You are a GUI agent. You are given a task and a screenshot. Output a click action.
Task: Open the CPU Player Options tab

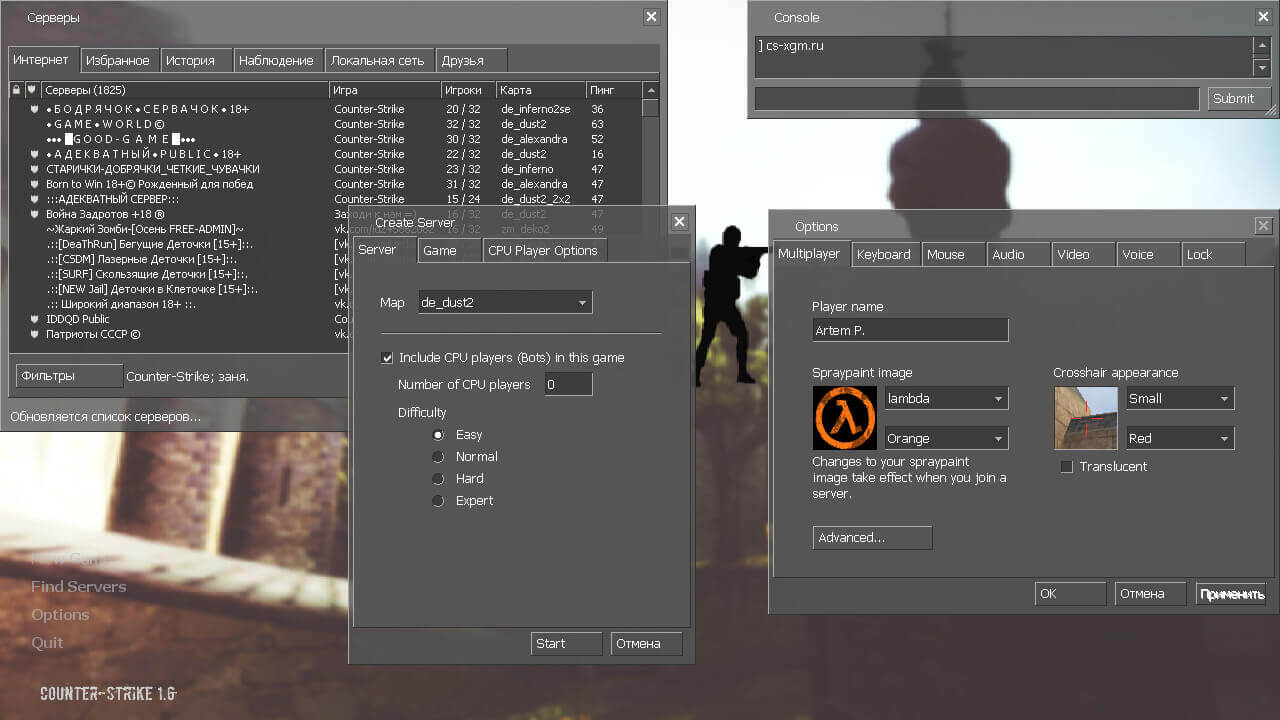[x=545, y=250]
